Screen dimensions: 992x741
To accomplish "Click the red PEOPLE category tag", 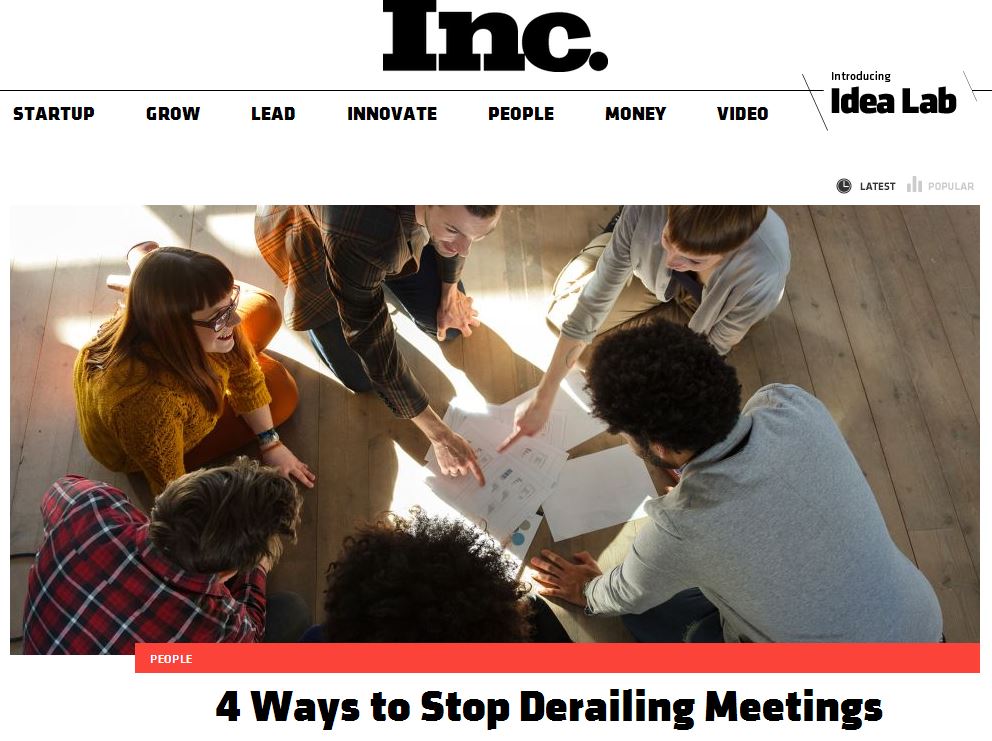I will click(x=171, y=659).
